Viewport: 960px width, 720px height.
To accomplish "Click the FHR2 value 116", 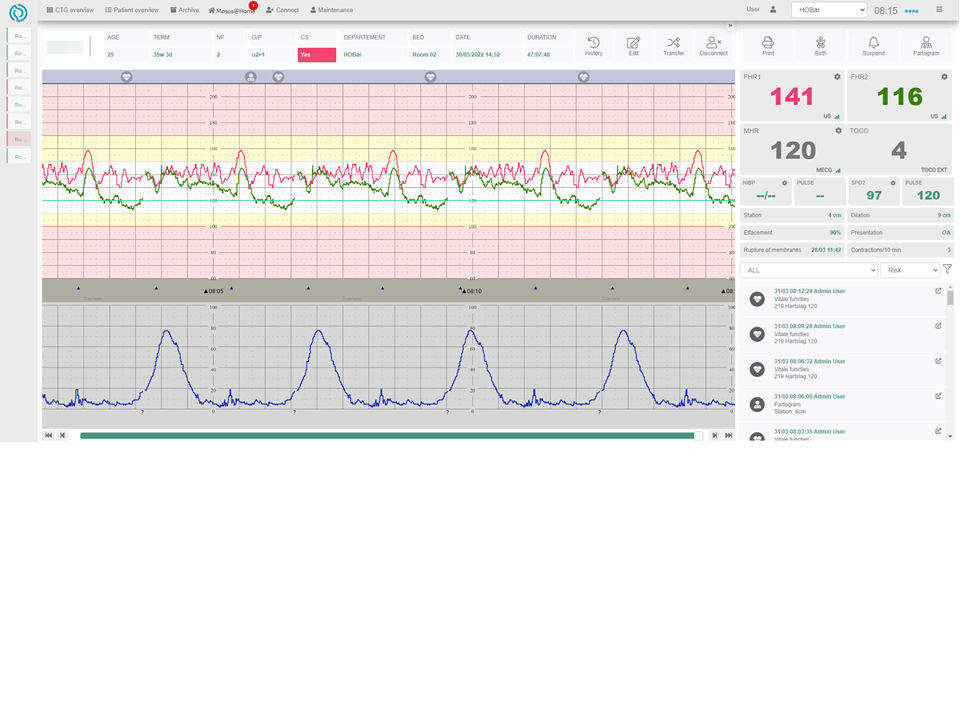I will click(899, 97).
